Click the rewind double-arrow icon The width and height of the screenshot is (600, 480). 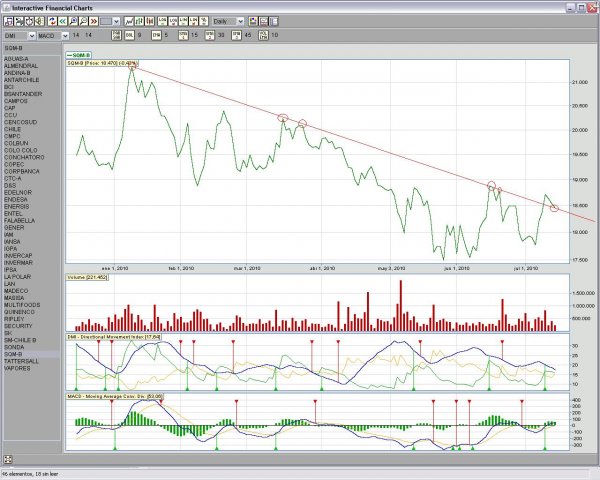(63, 20)
